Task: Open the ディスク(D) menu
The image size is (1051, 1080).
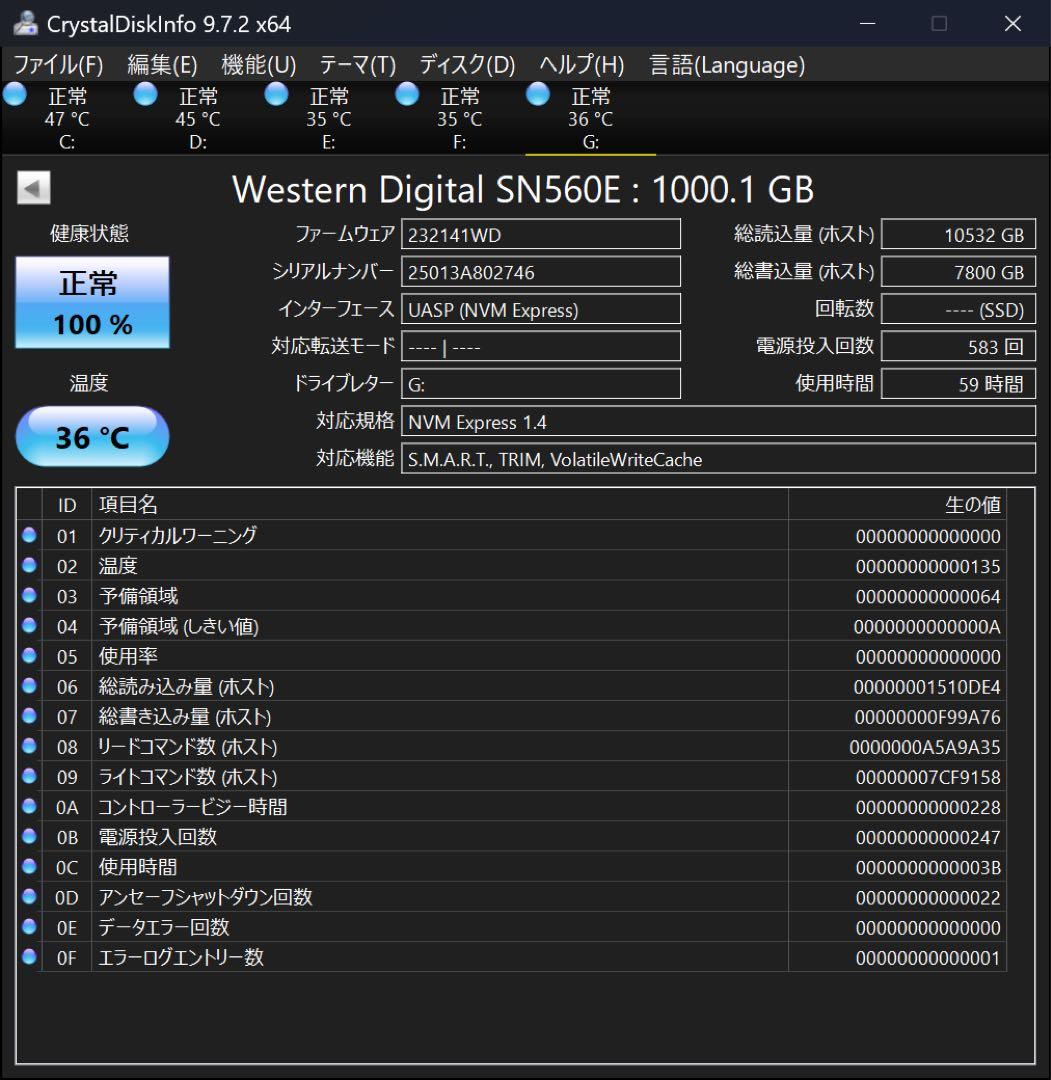Action: click(x=466, y=65)
